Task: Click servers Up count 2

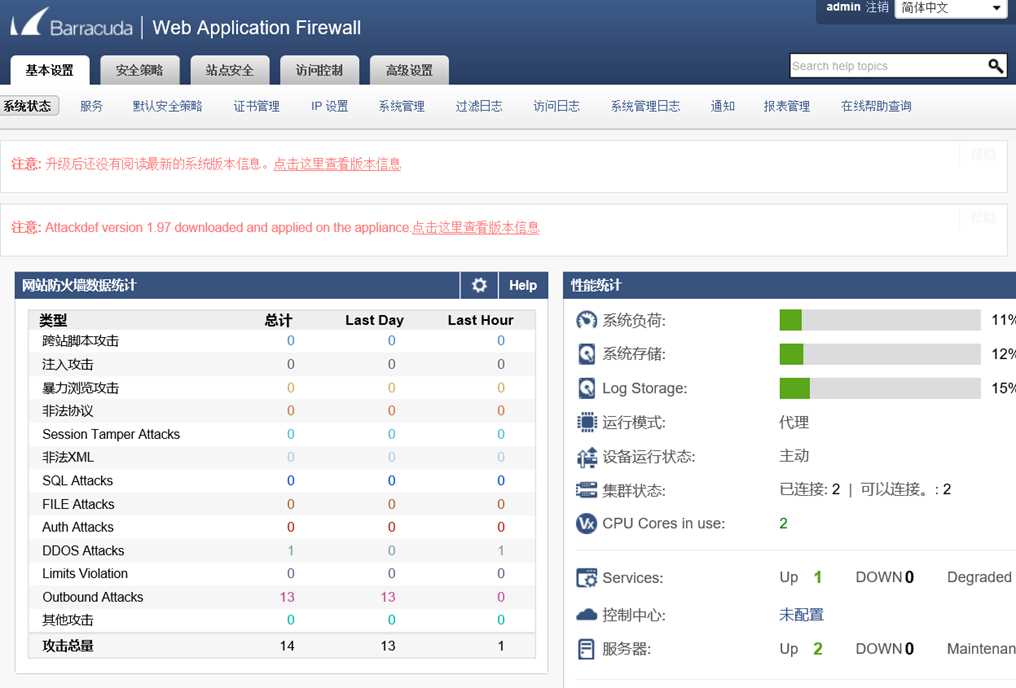Action: [818, 648]
